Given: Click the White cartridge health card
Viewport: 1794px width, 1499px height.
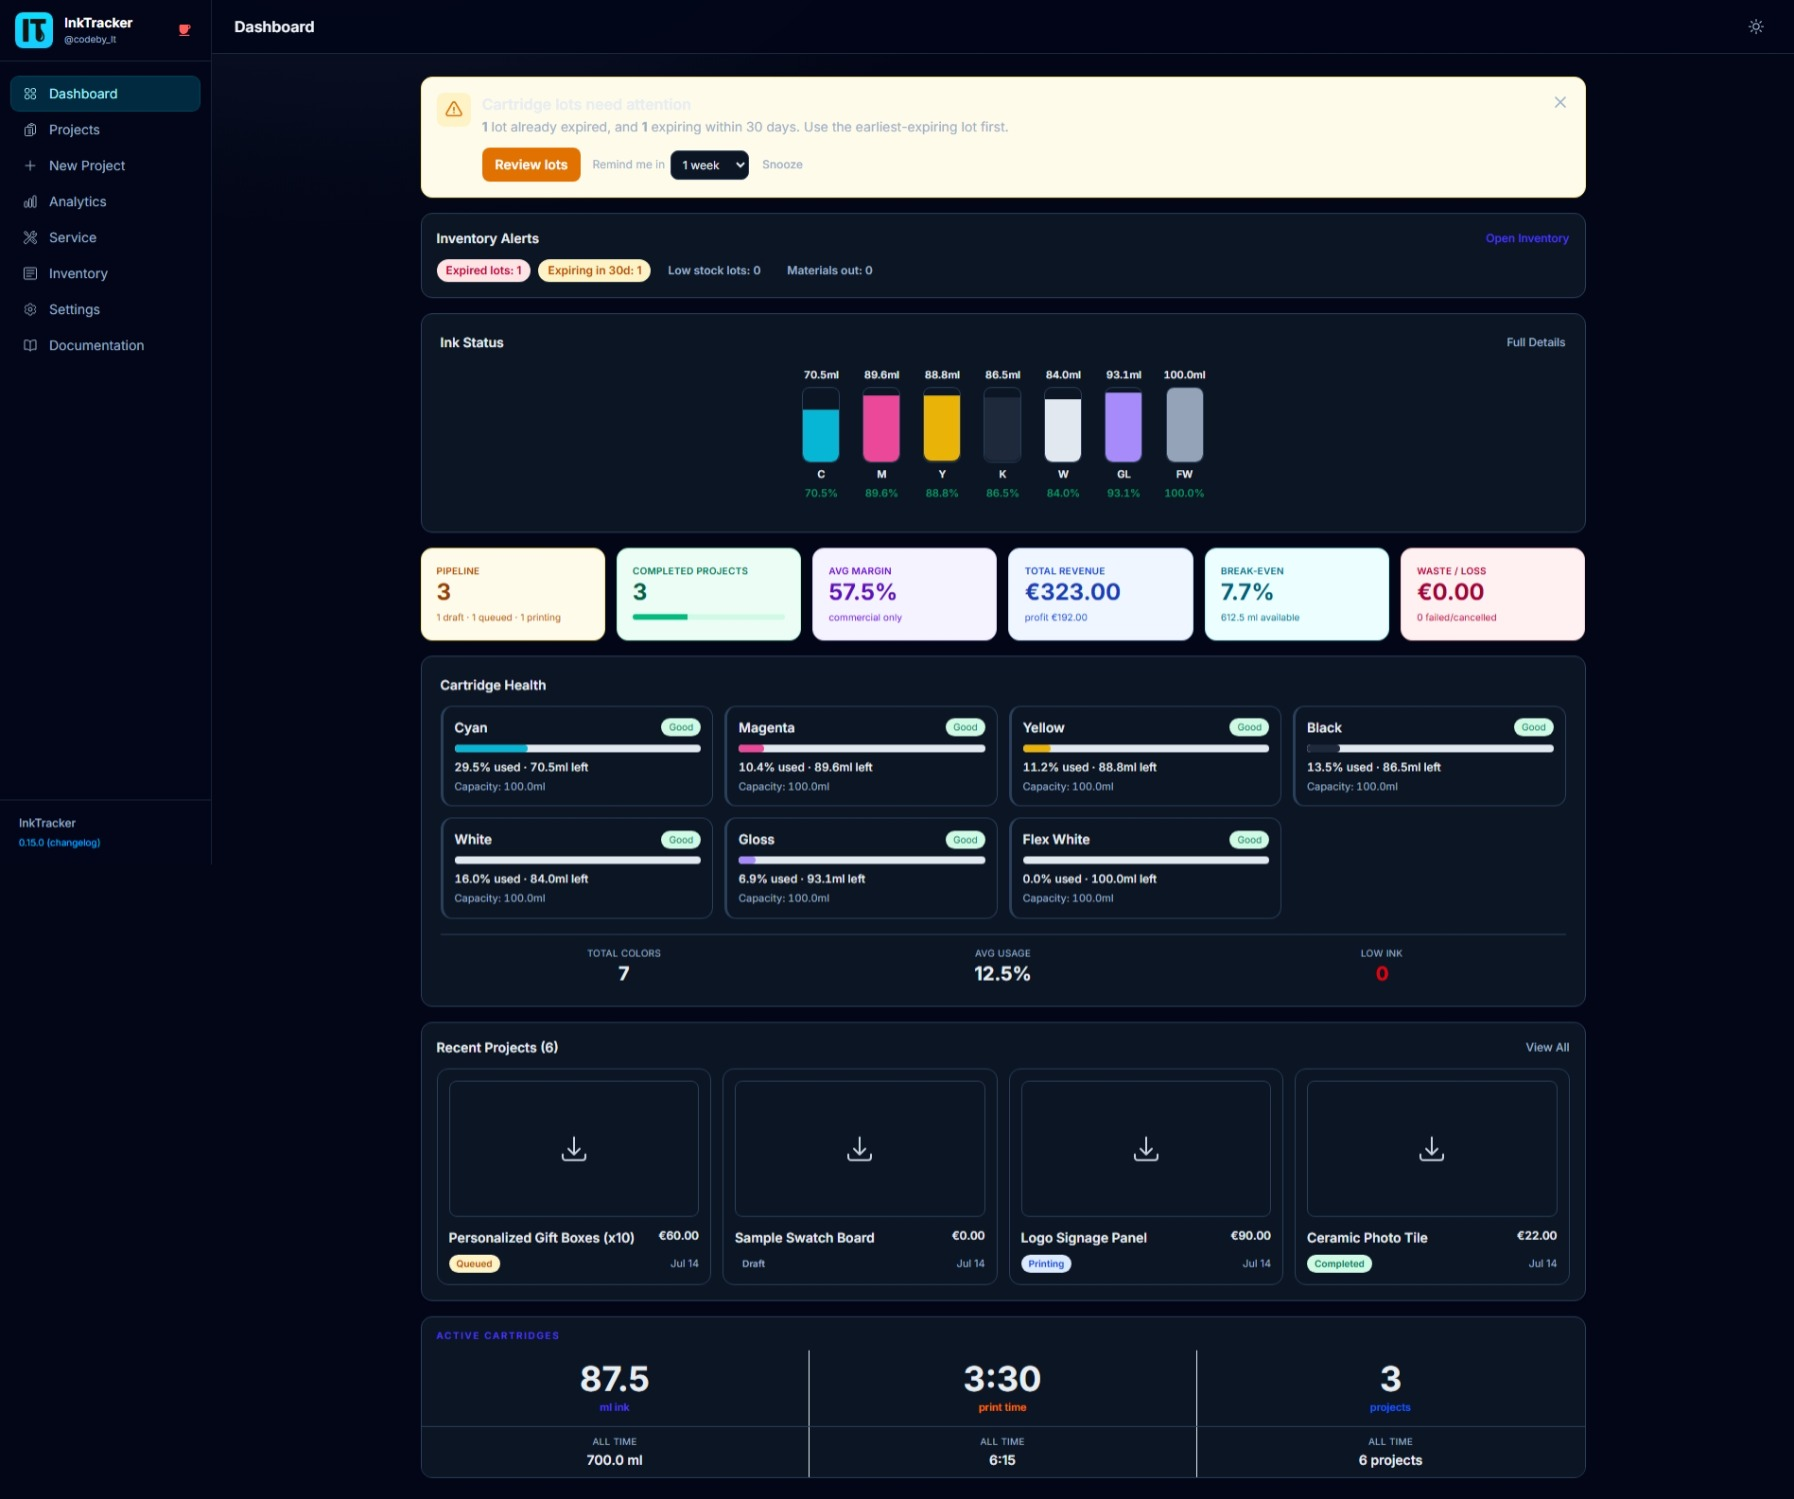Looking at the screenshot, I should [577, 868].
